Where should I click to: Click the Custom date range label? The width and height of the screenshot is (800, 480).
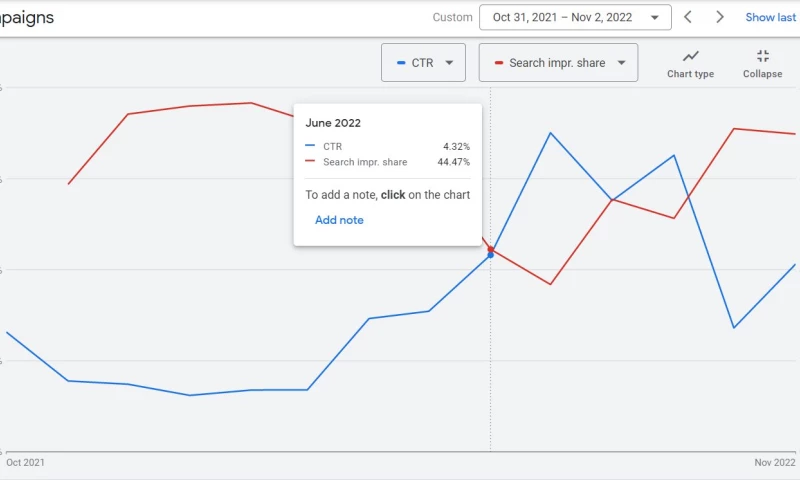(452, 17)
